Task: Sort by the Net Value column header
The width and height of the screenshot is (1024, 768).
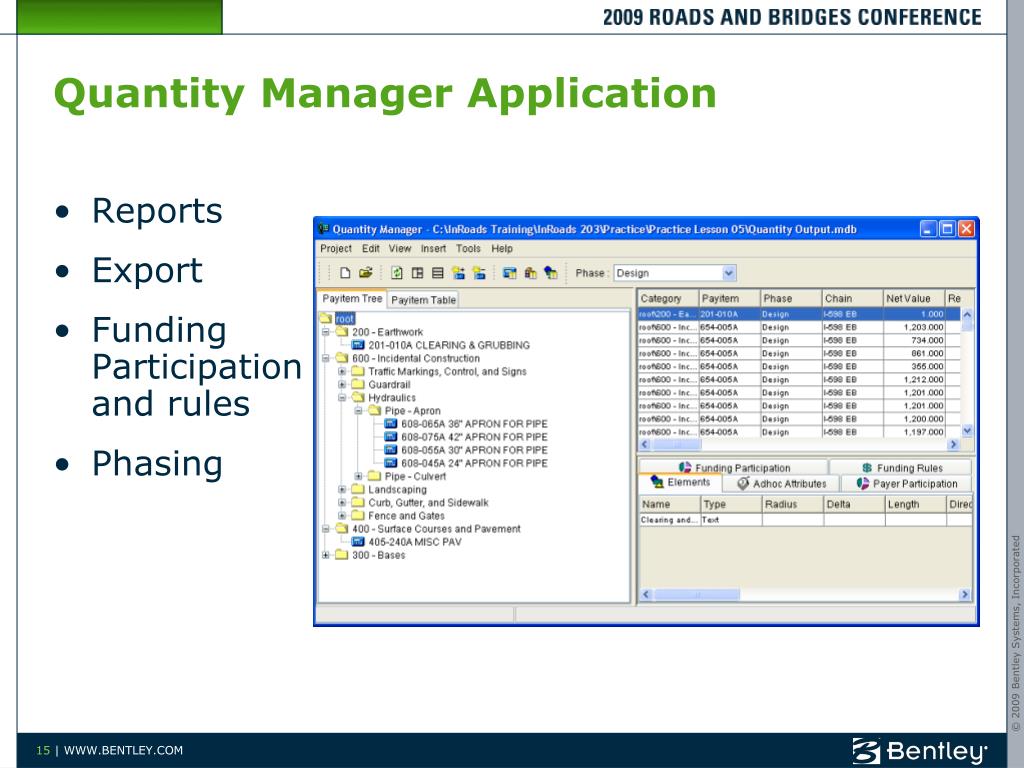Action: [914, 298]
